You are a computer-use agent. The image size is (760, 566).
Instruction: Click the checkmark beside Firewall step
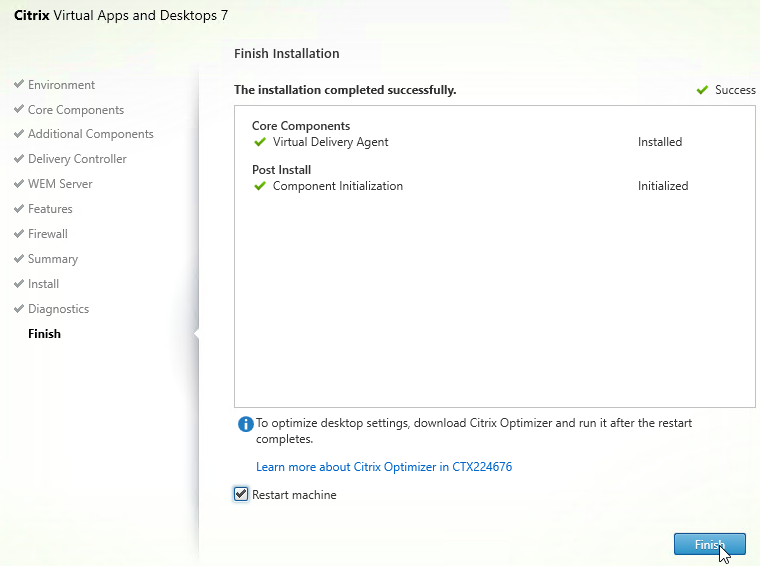[x=19, y=234]
